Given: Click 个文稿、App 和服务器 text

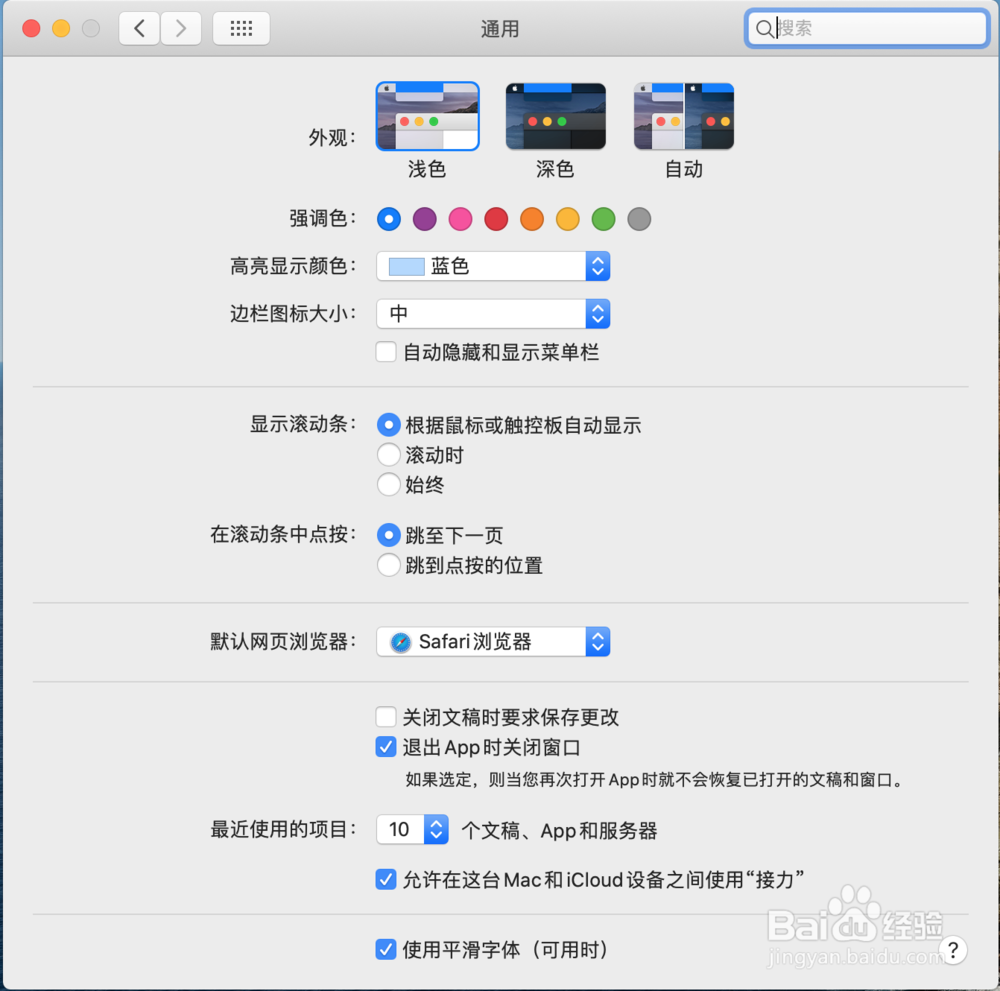Looking at the screenshot, I should click(559, 831).
